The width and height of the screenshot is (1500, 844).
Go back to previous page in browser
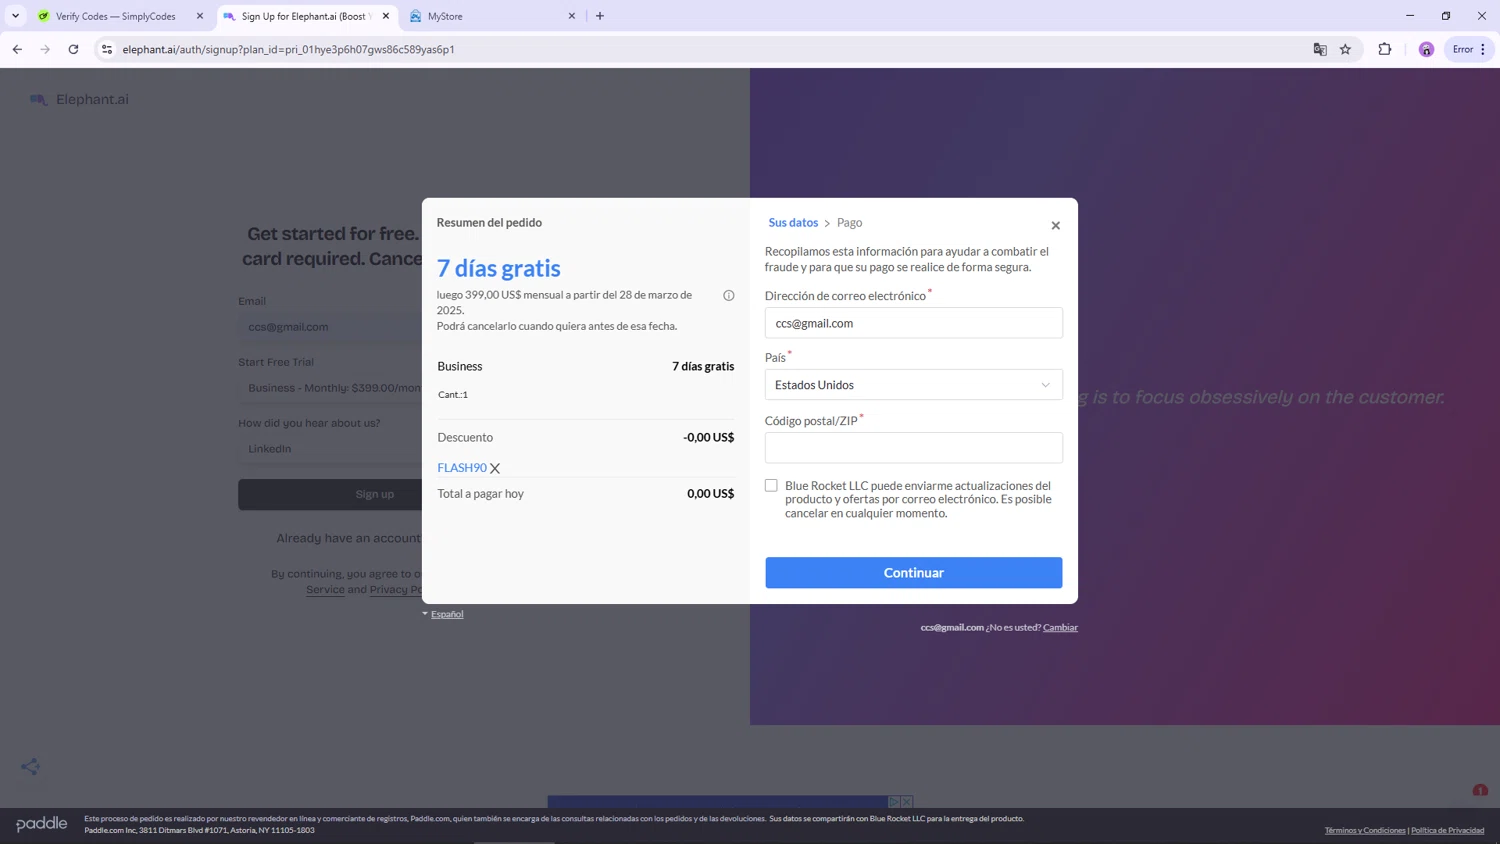pyautogui.click(x=17, y=49)
